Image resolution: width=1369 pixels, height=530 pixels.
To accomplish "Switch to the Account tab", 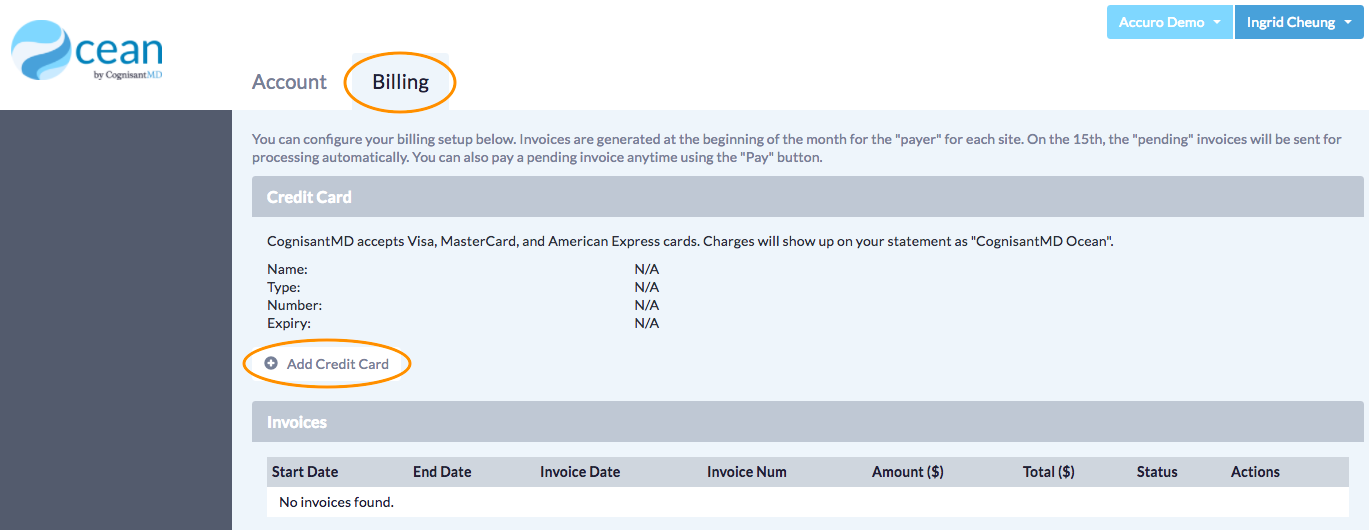I will tap(289, 82).
